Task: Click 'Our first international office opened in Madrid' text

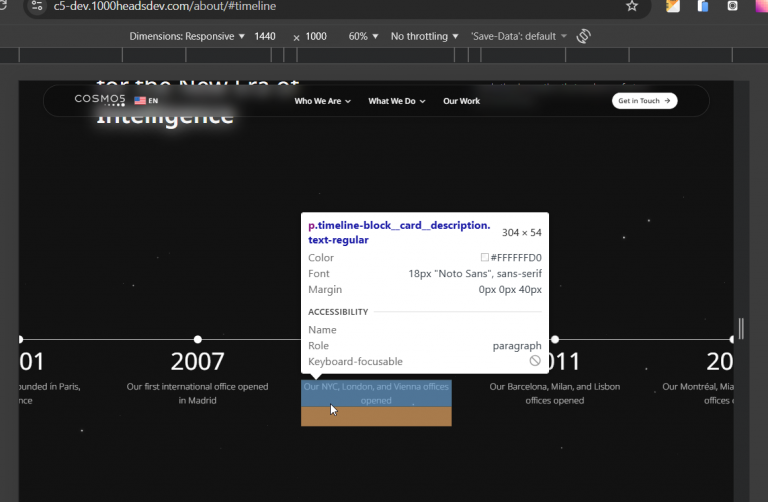Action: click(197, 393)
